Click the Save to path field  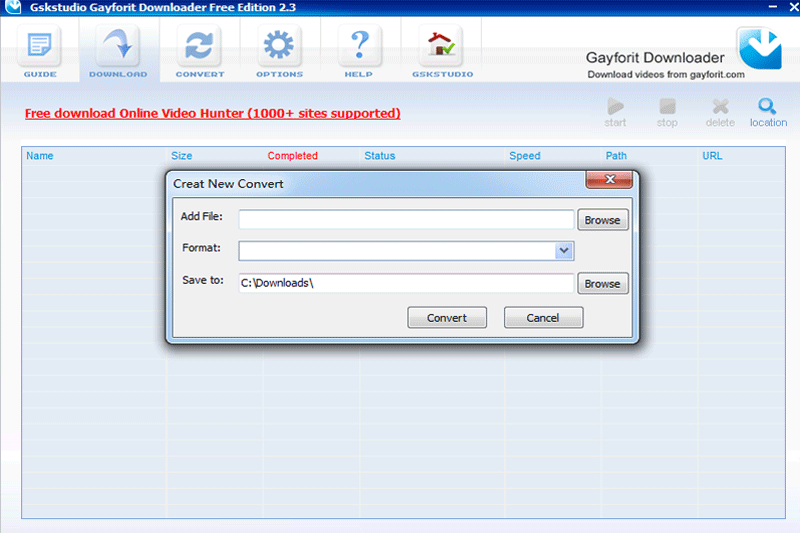(x=406, y=283)
